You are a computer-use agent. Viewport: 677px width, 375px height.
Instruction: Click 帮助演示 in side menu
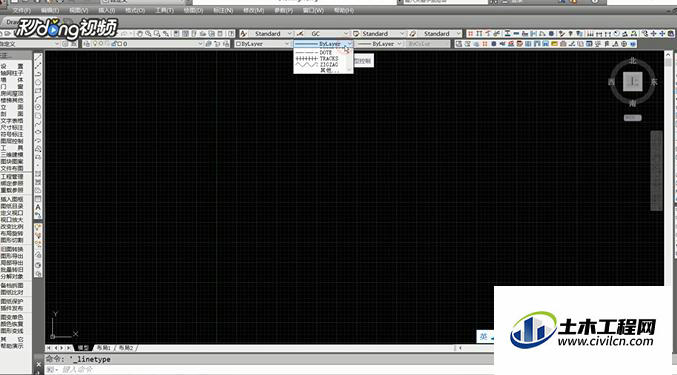[x=12, y=346]
